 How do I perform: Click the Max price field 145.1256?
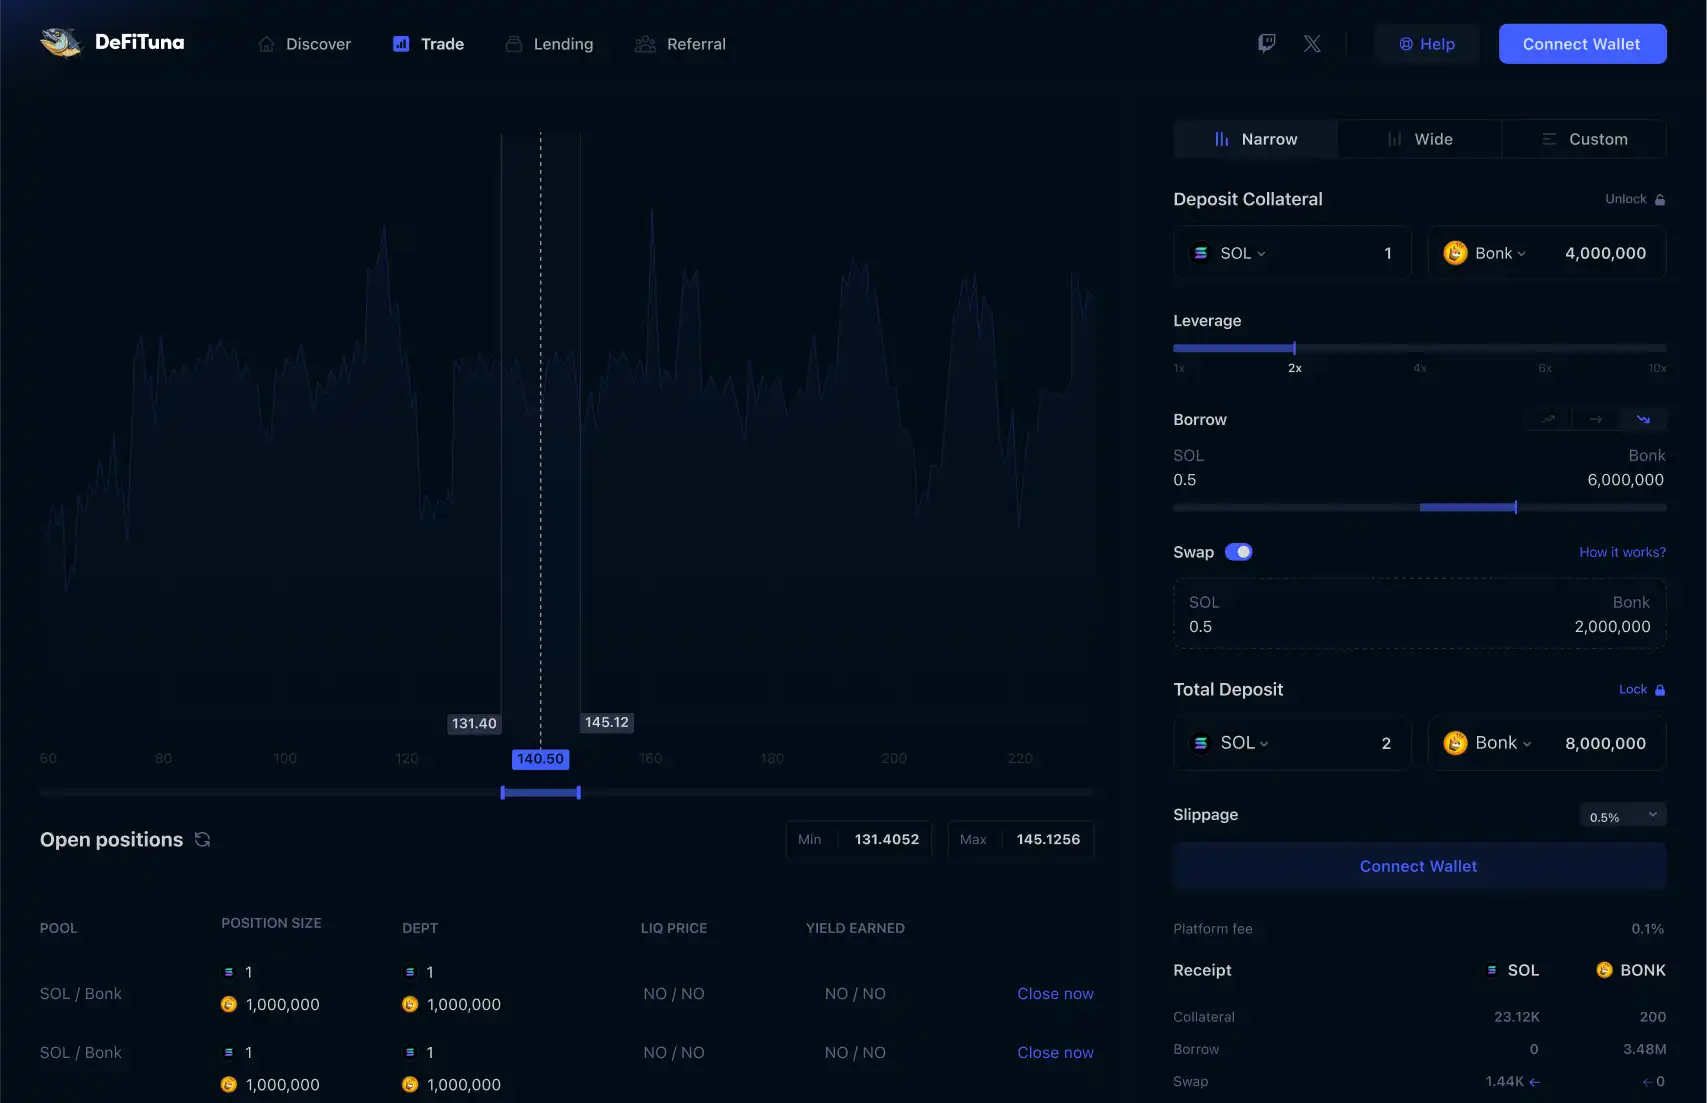(1021, 839)
